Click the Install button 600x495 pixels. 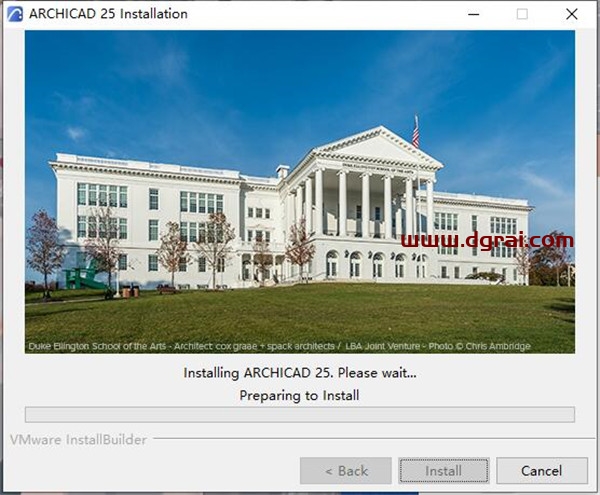click(443, 470)
